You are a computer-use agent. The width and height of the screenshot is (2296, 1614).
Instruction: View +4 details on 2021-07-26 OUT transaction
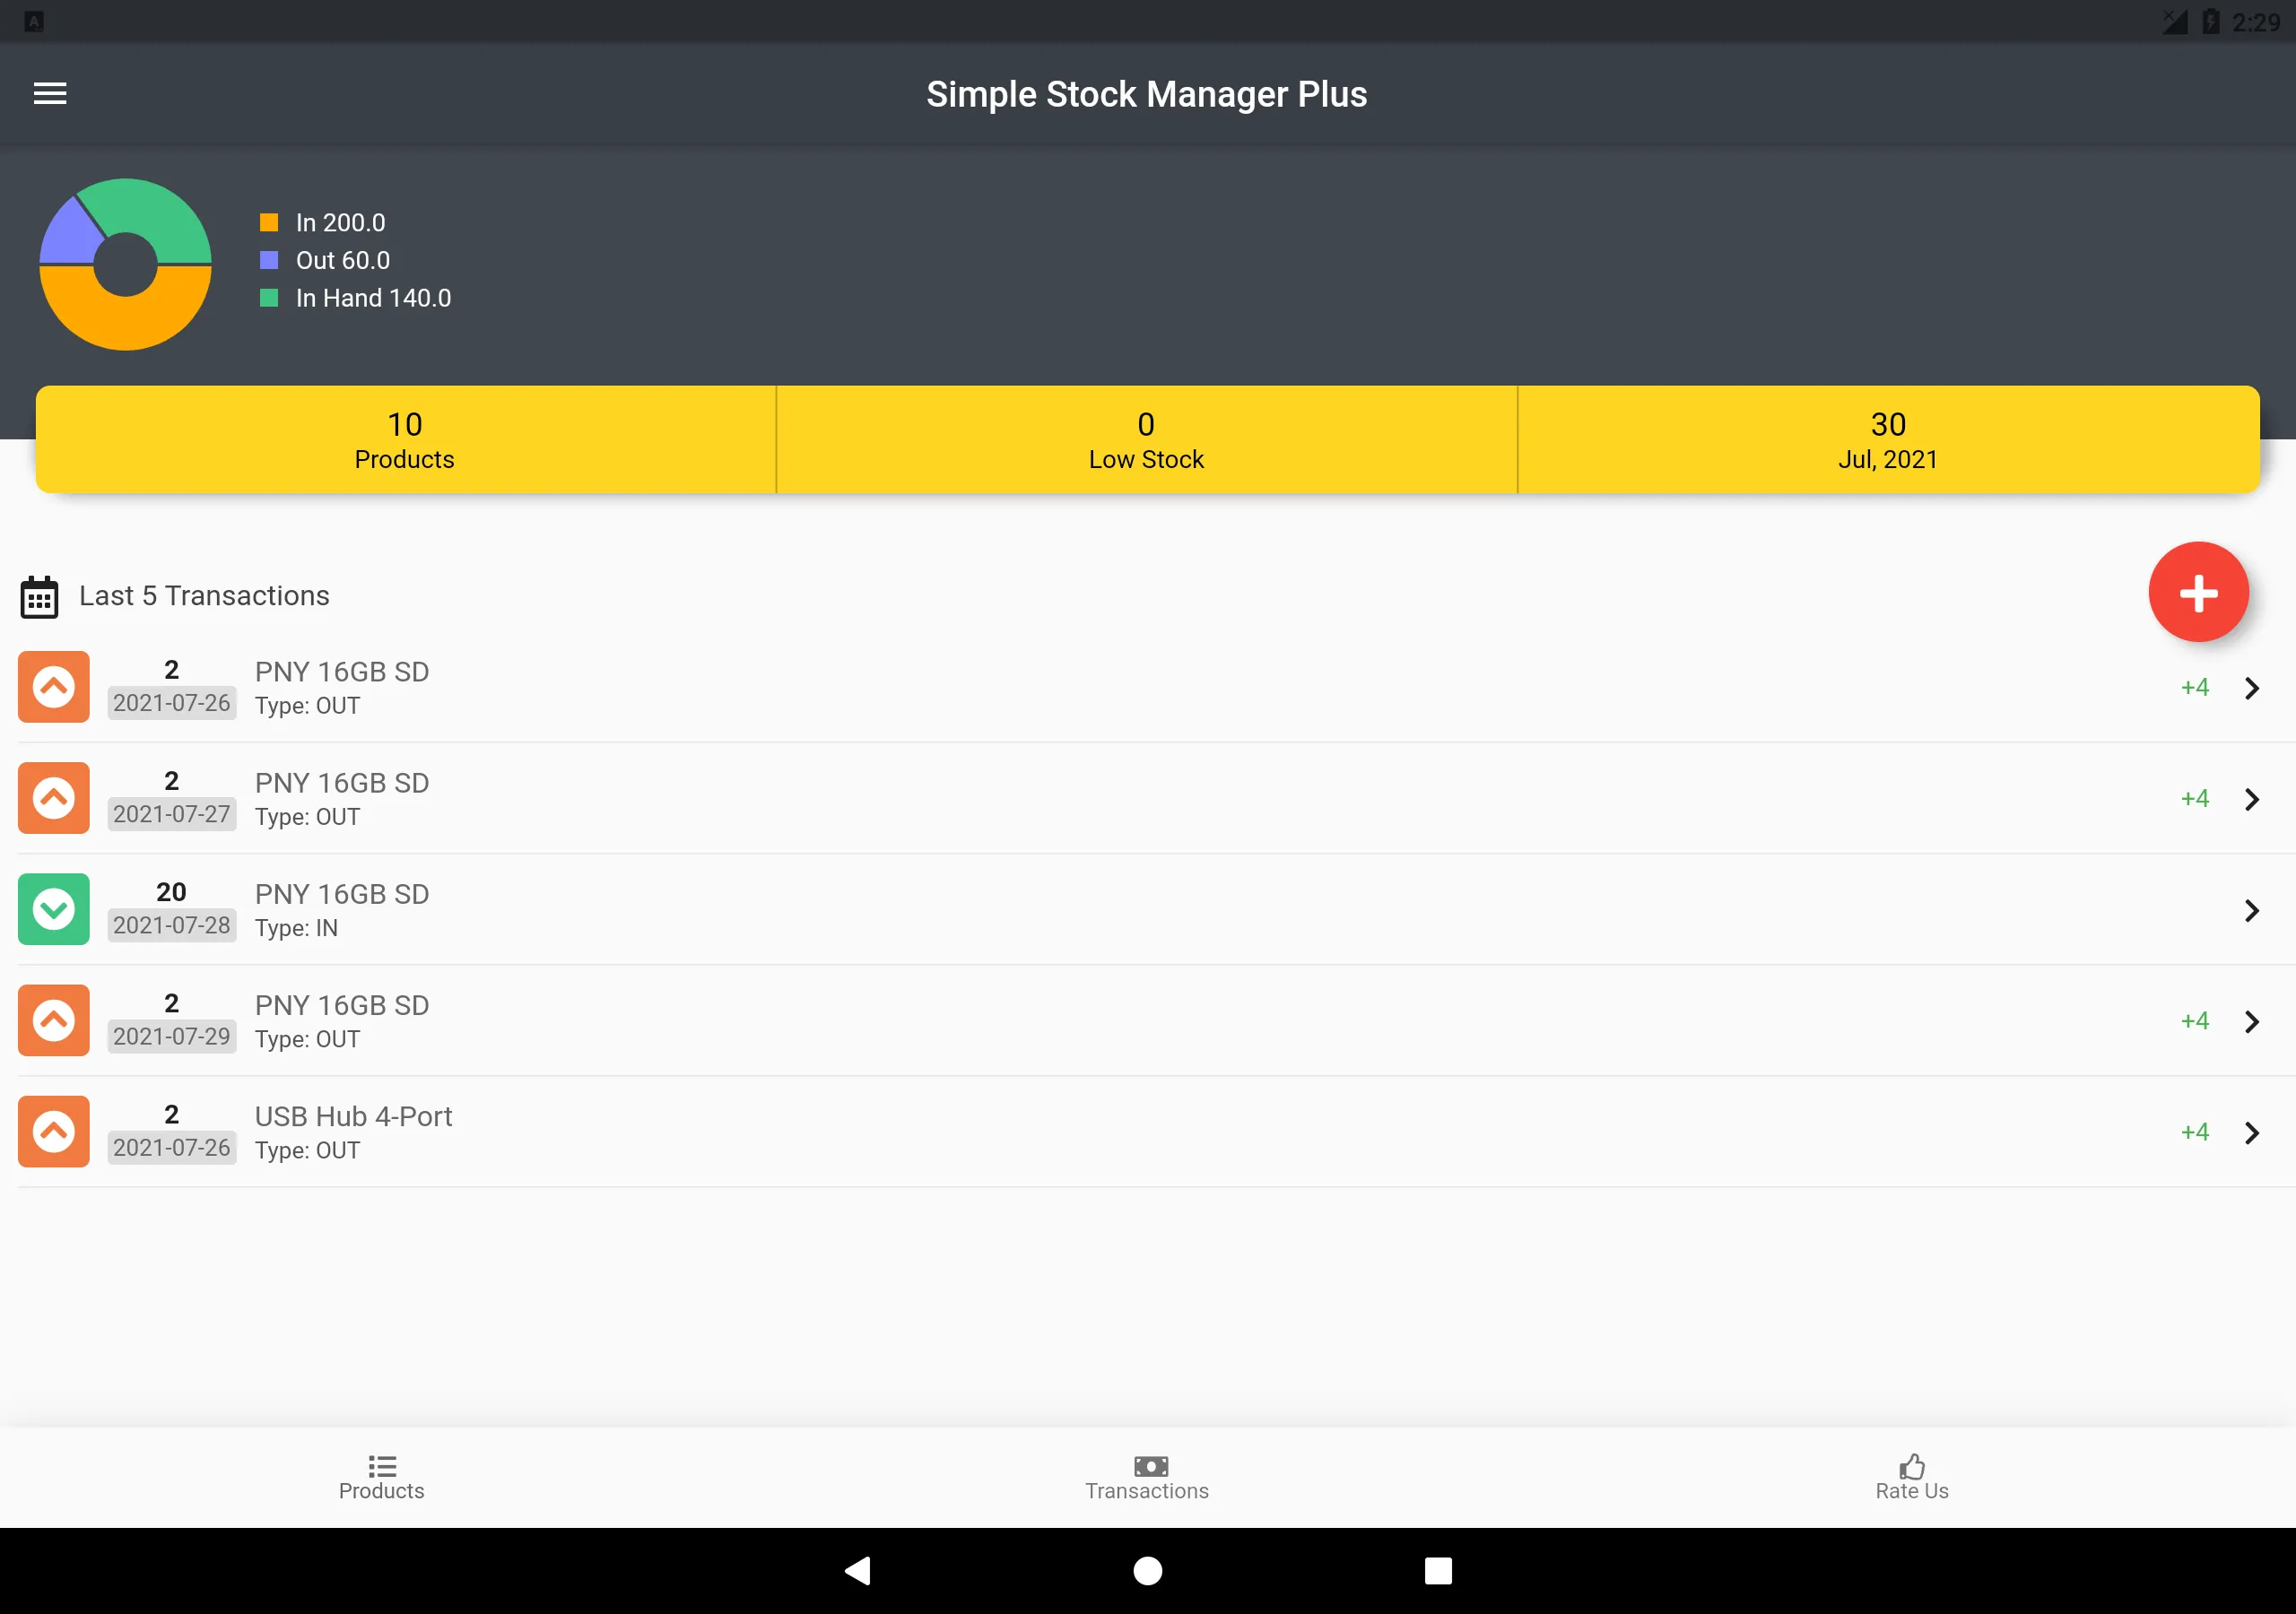[2191, 687]
